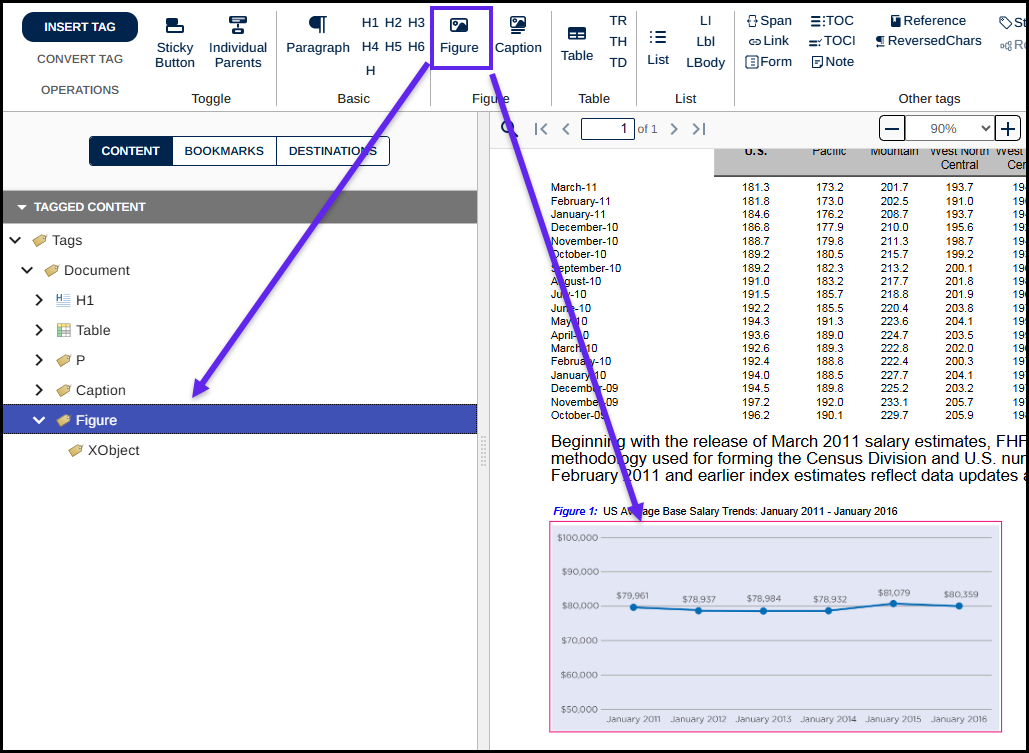Open the 90% zoom level dropdown
Viewport: 1029px width, 753px height.
point(950,129)
